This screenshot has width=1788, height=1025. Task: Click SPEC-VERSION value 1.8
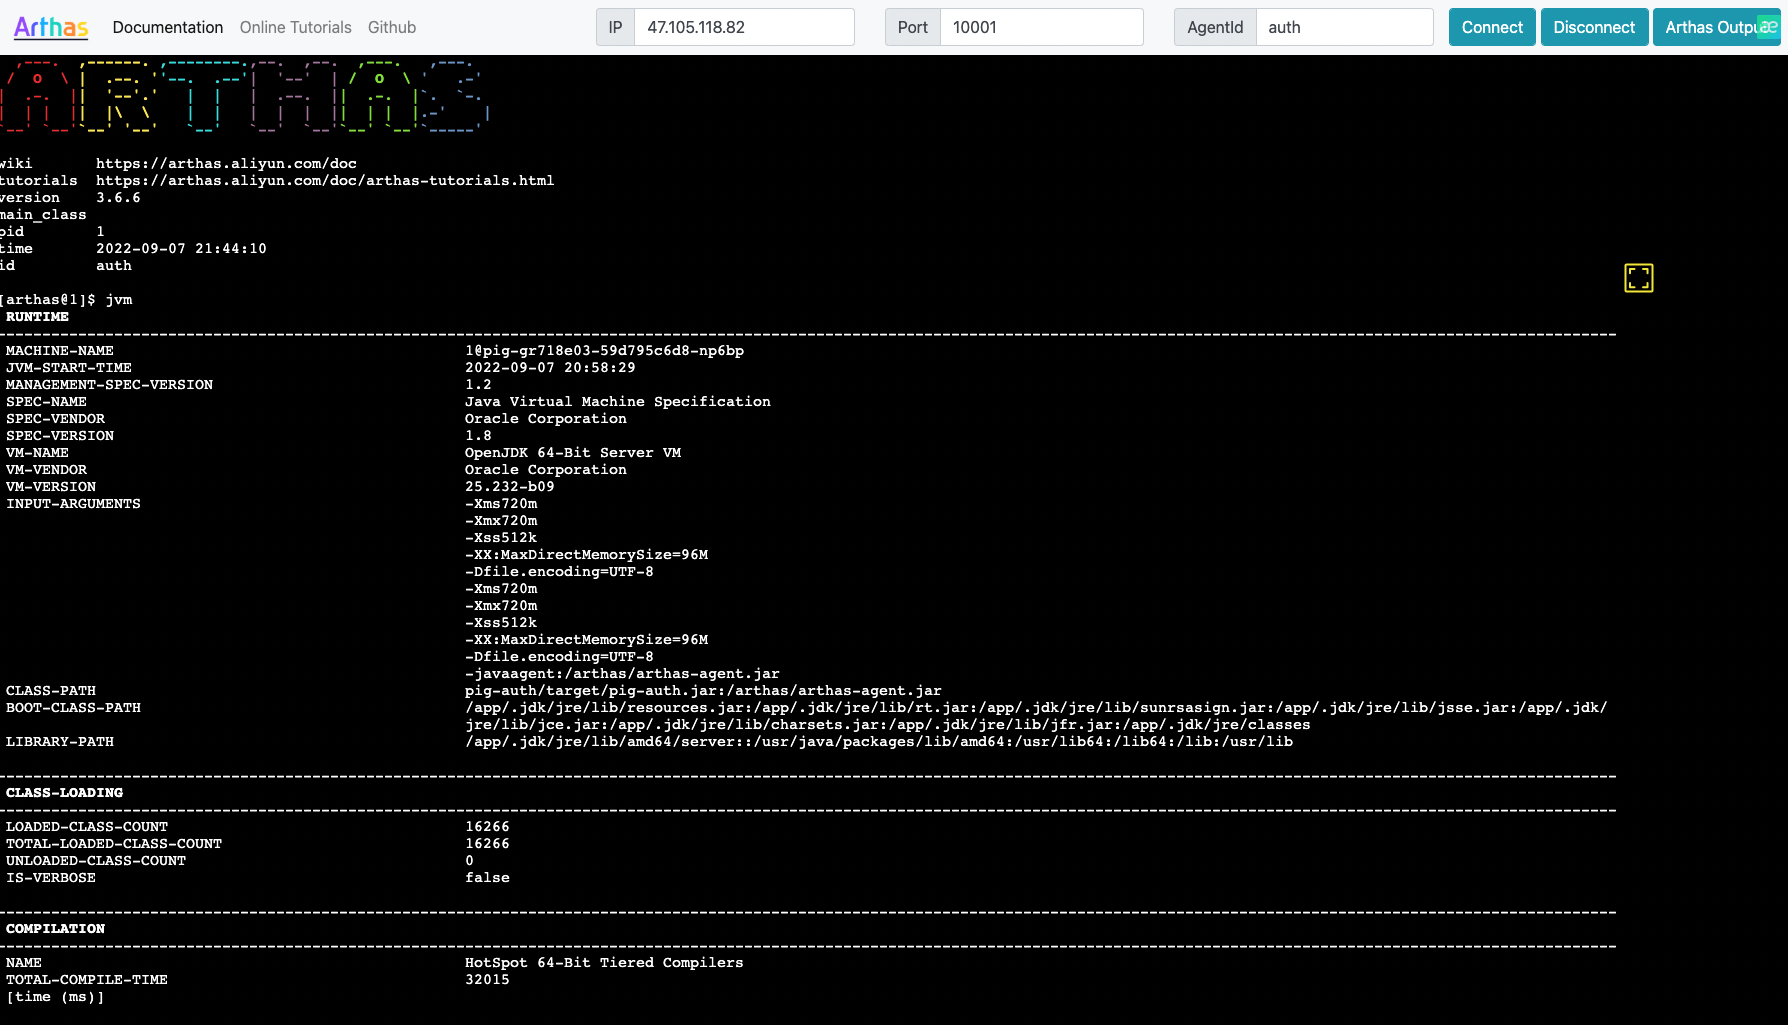pos(478,436)
